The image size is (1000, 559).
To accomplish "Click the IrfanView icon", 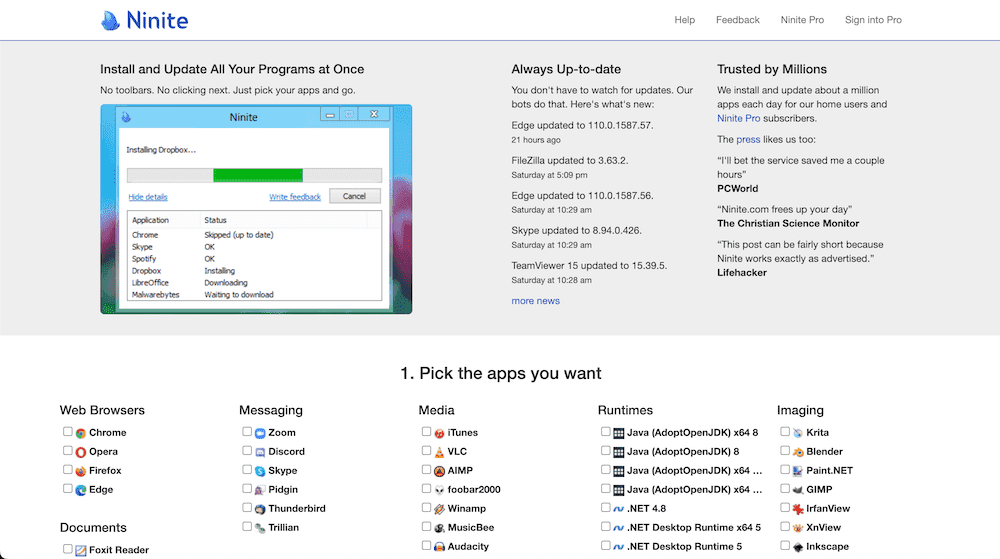I will 798,509.
